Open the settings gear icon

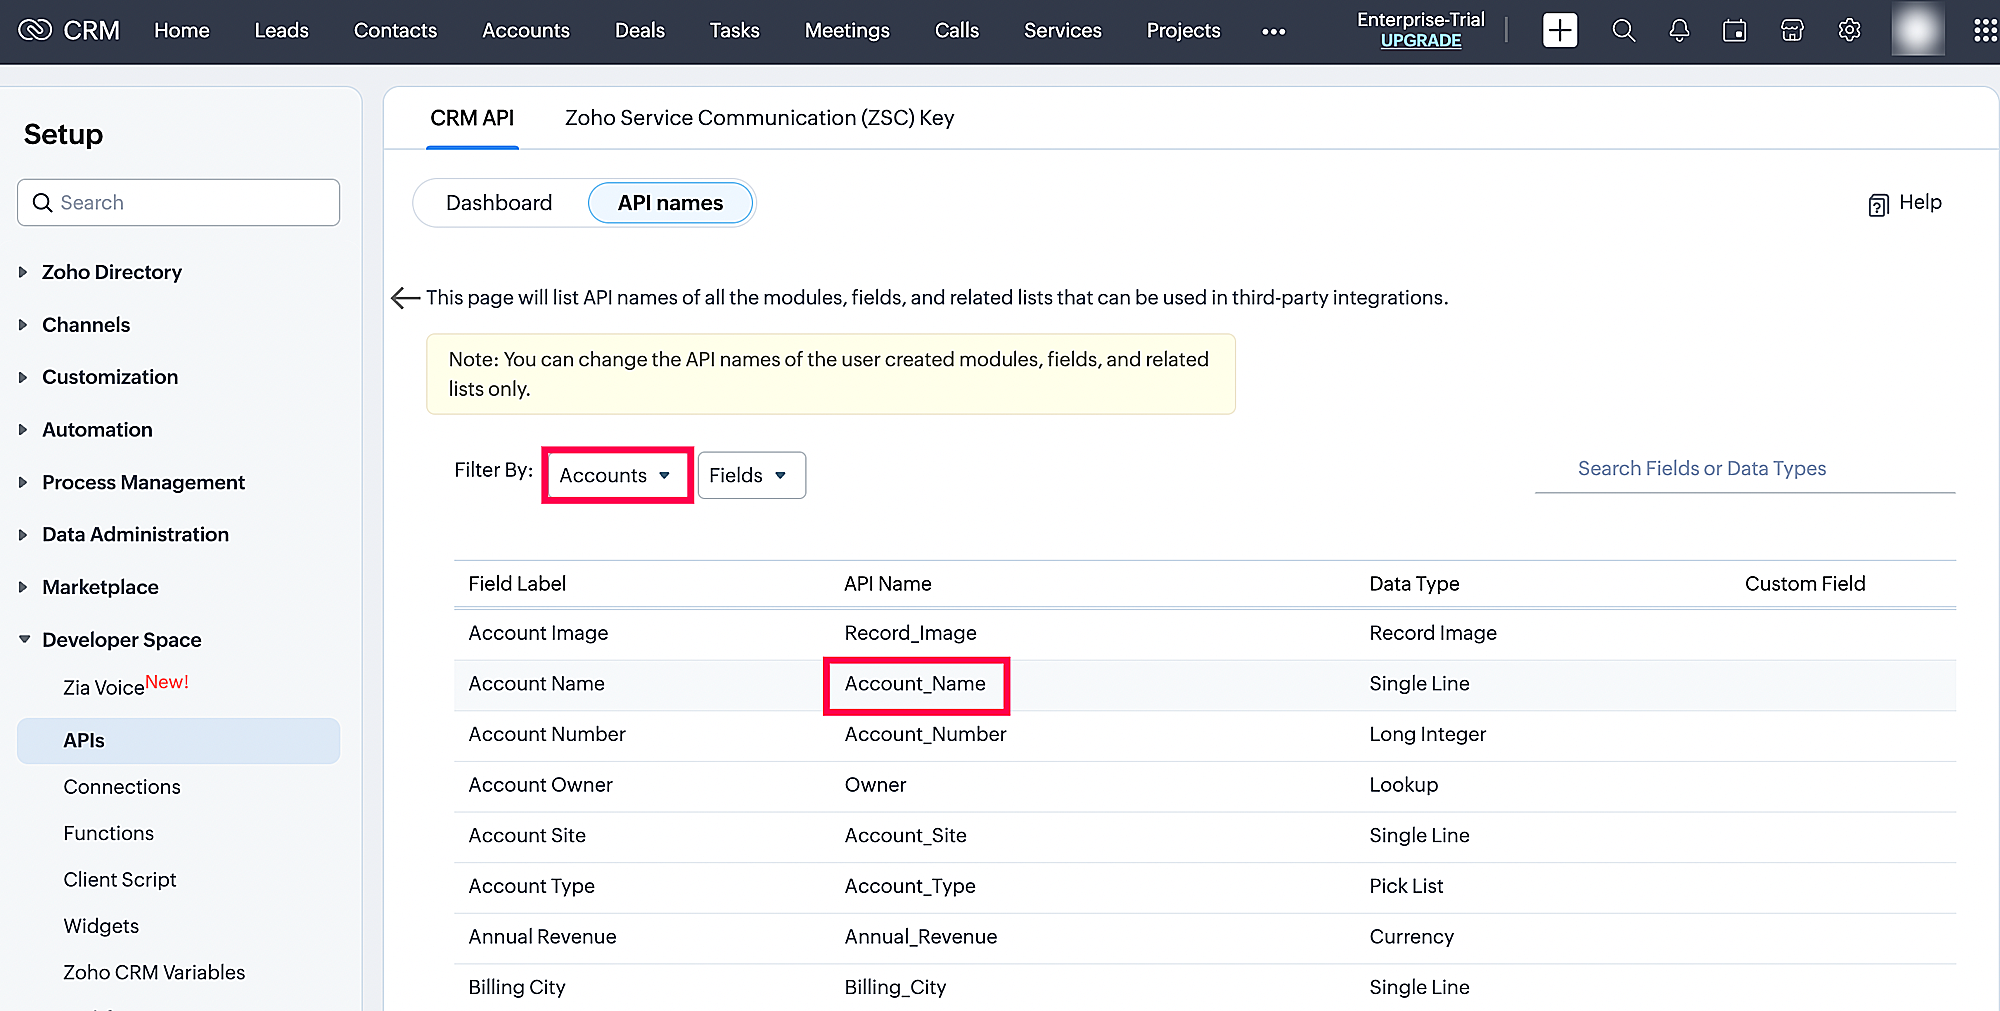coord(1849,31)
